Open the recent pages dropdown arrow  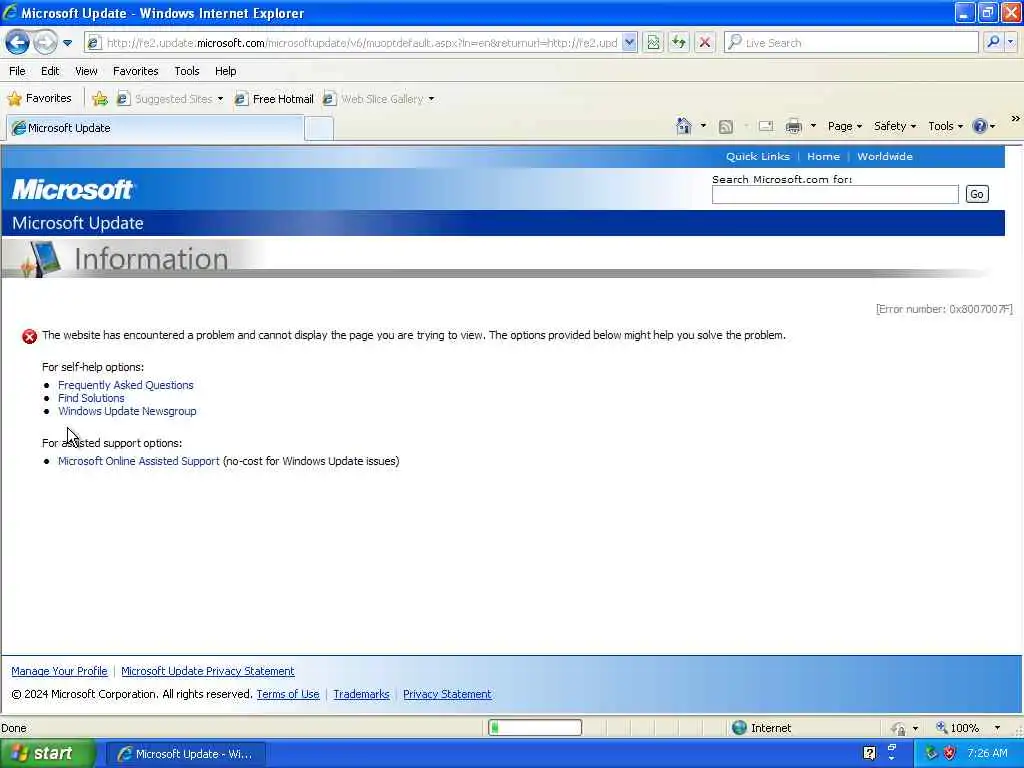click(67, 43)
